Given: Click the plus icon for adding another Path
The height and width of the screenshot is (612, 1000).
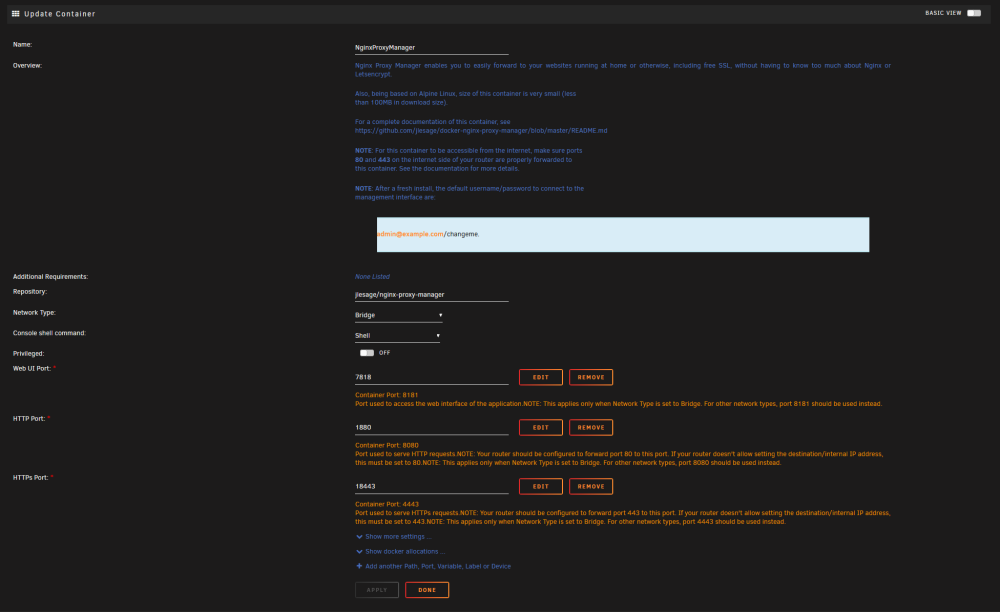Looking at the screenshot, I should tap(359, 566).
